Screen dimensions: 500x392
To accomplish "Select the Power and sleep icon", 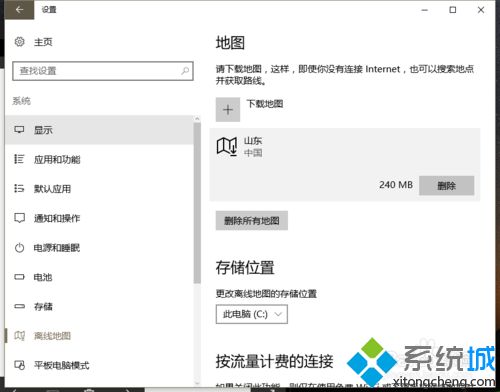I will click(19, 248).
